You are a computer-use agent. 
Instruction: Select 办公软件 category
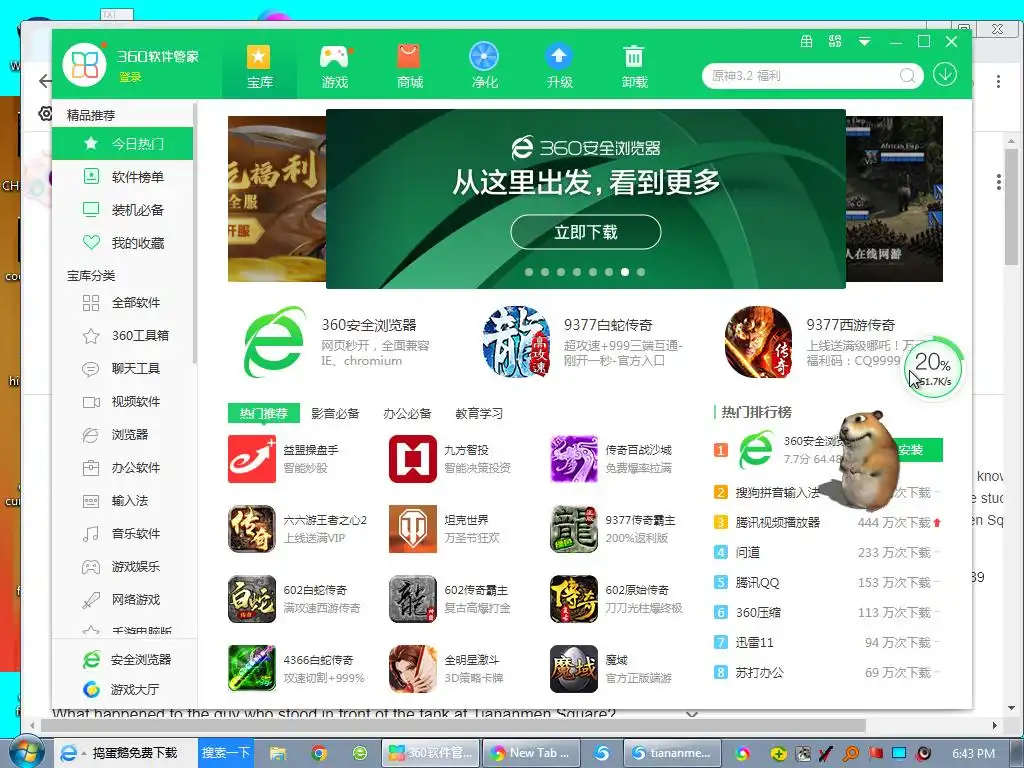pos(123,468)
